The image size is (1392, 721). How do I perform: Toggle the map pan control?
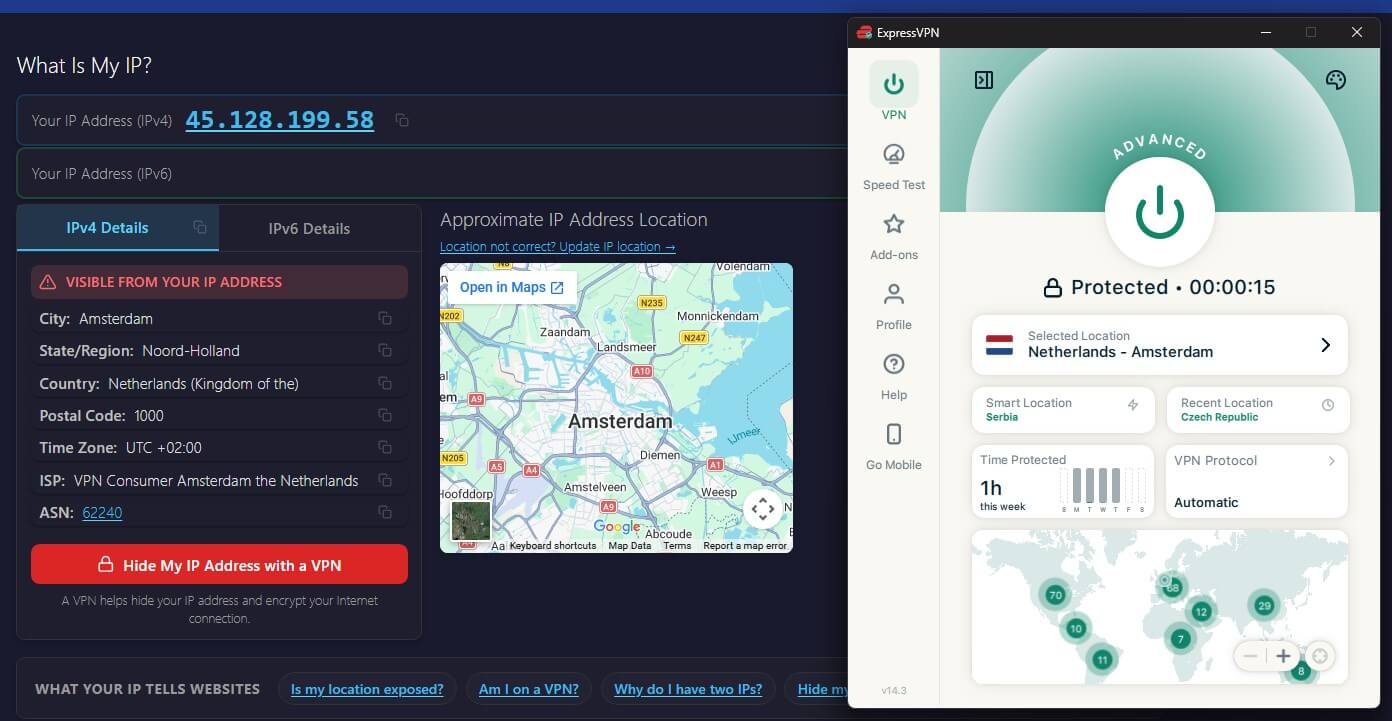(763, 509)
